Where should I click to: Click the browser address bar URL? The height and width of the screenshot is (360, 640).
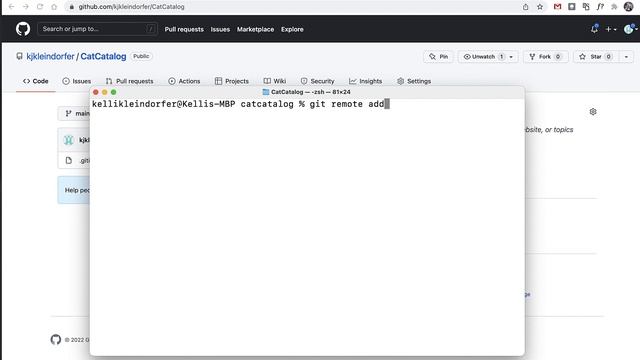(x=131, y=7)
